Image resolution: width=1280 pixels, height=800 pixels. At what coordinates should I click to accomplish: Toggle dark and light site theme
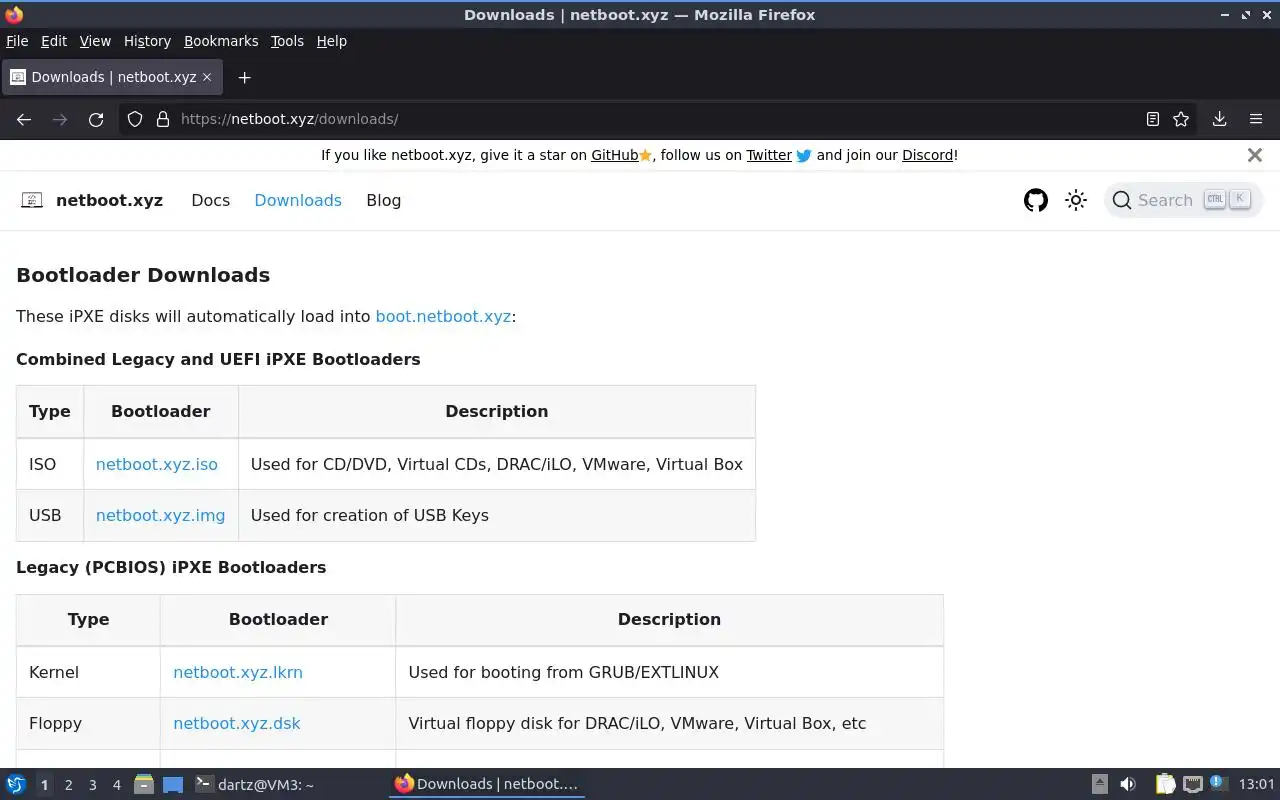[x=1076, y=200]
